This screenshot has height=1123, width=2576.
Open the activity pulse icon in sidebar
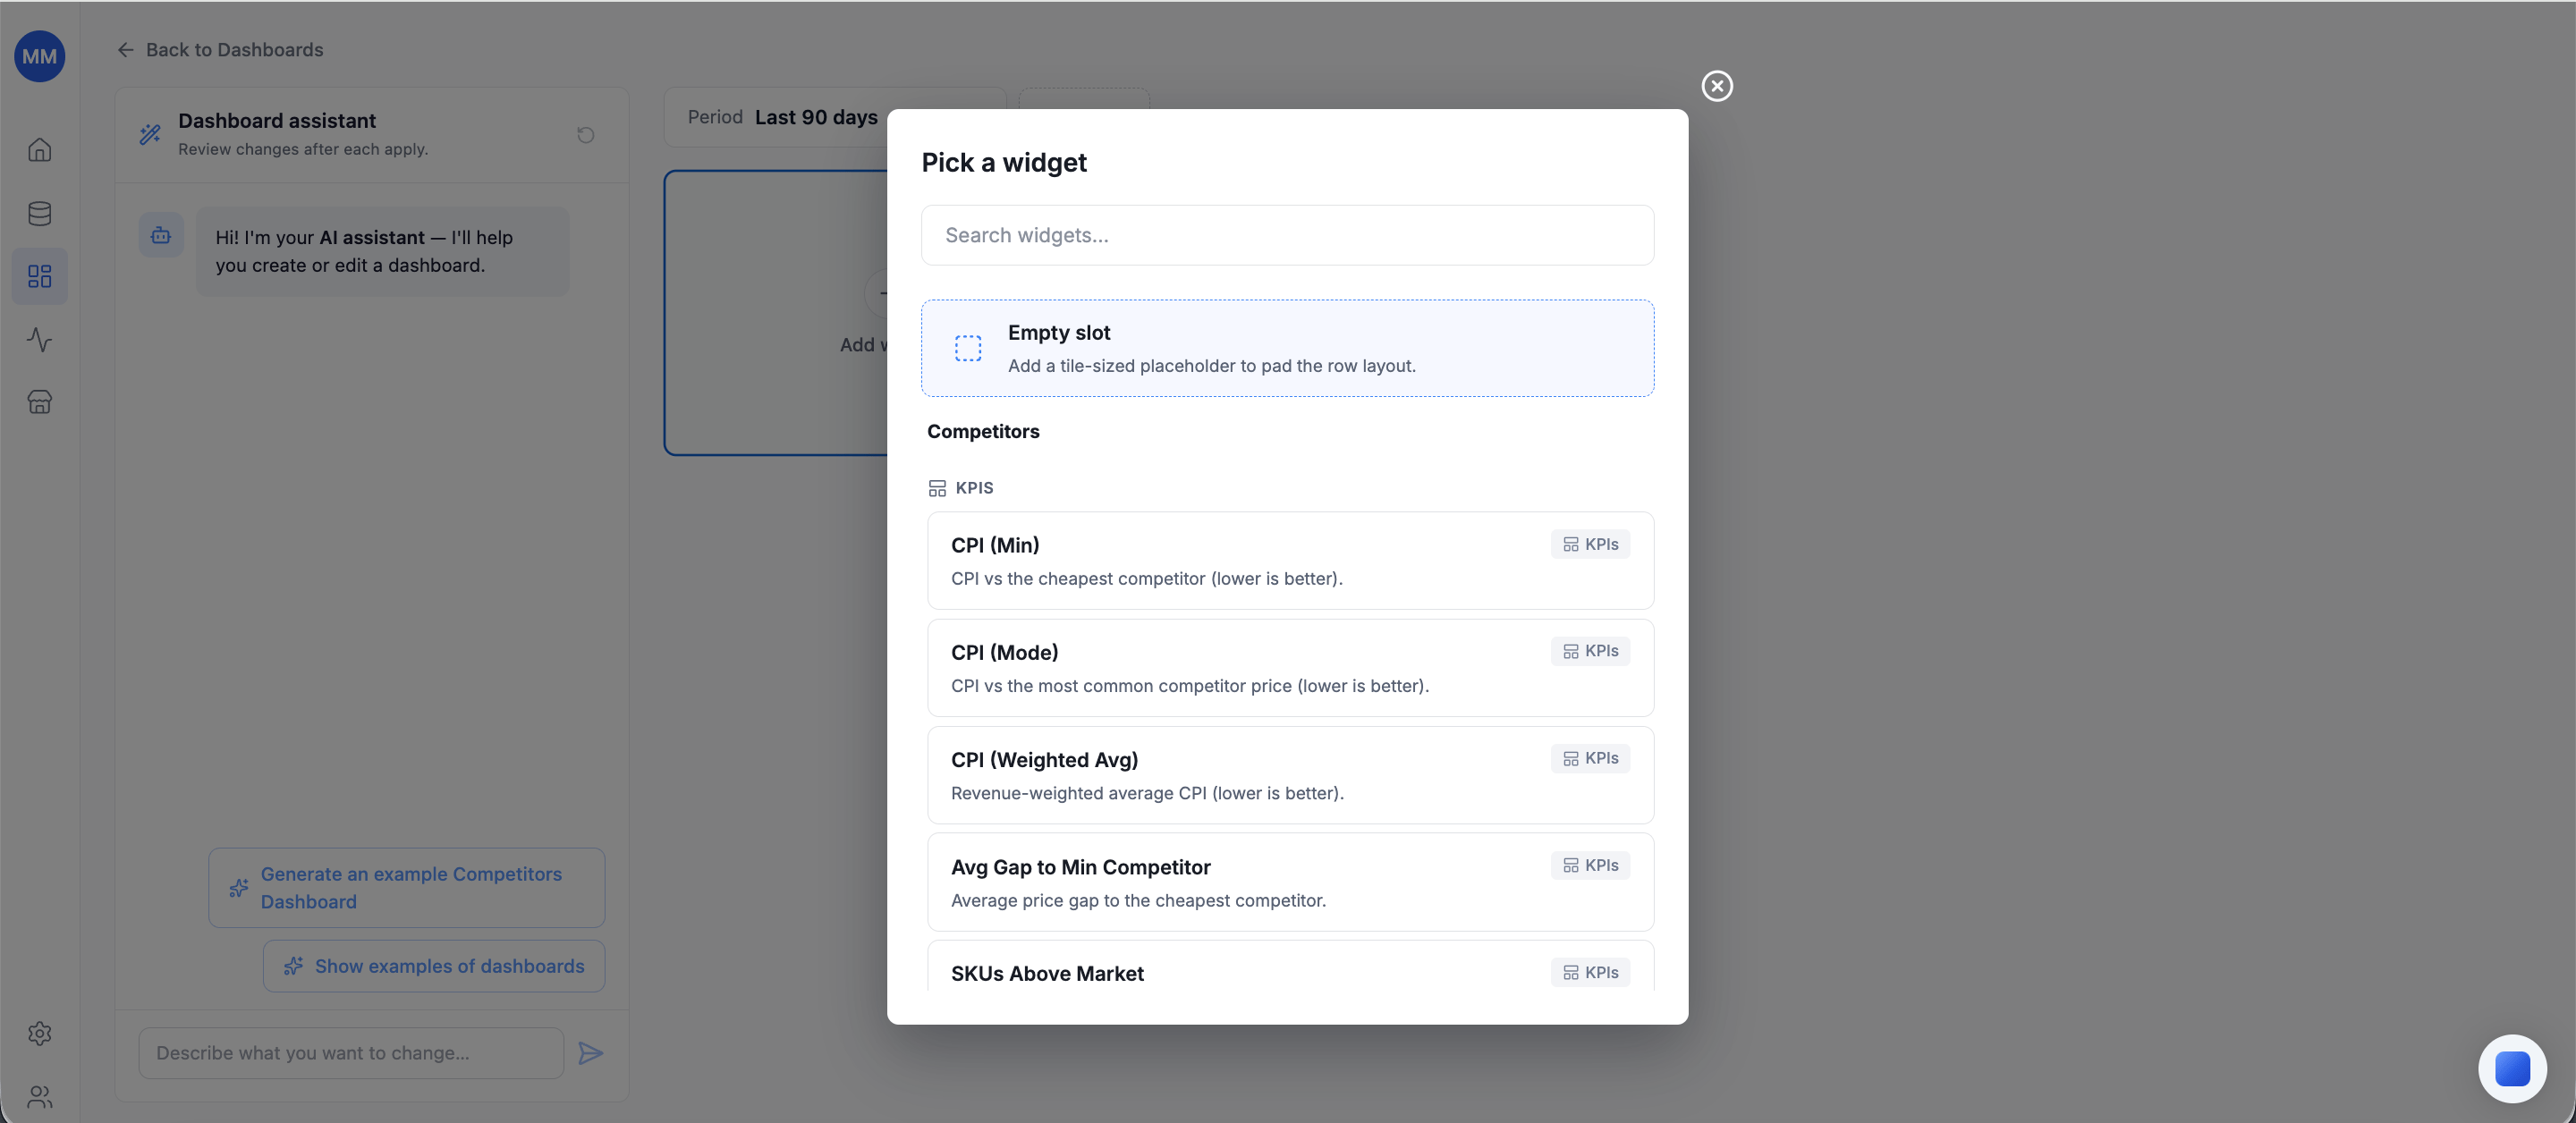click(40, 339)
